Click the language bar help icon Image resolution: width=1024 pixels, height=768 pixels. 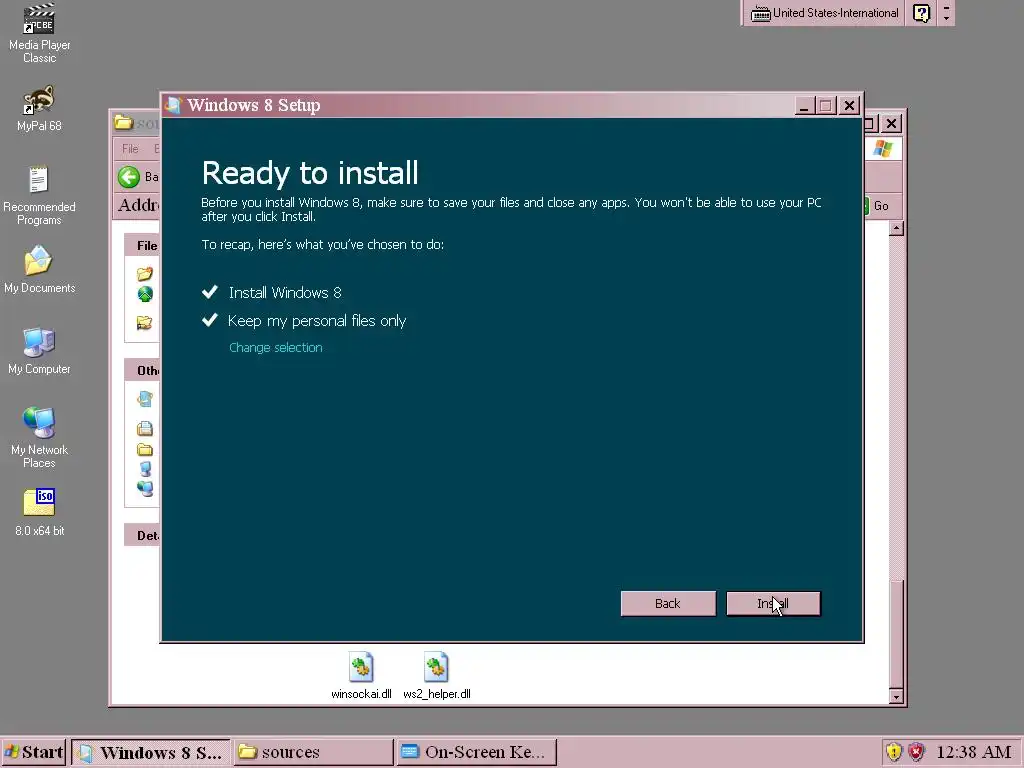coord(921,13)
